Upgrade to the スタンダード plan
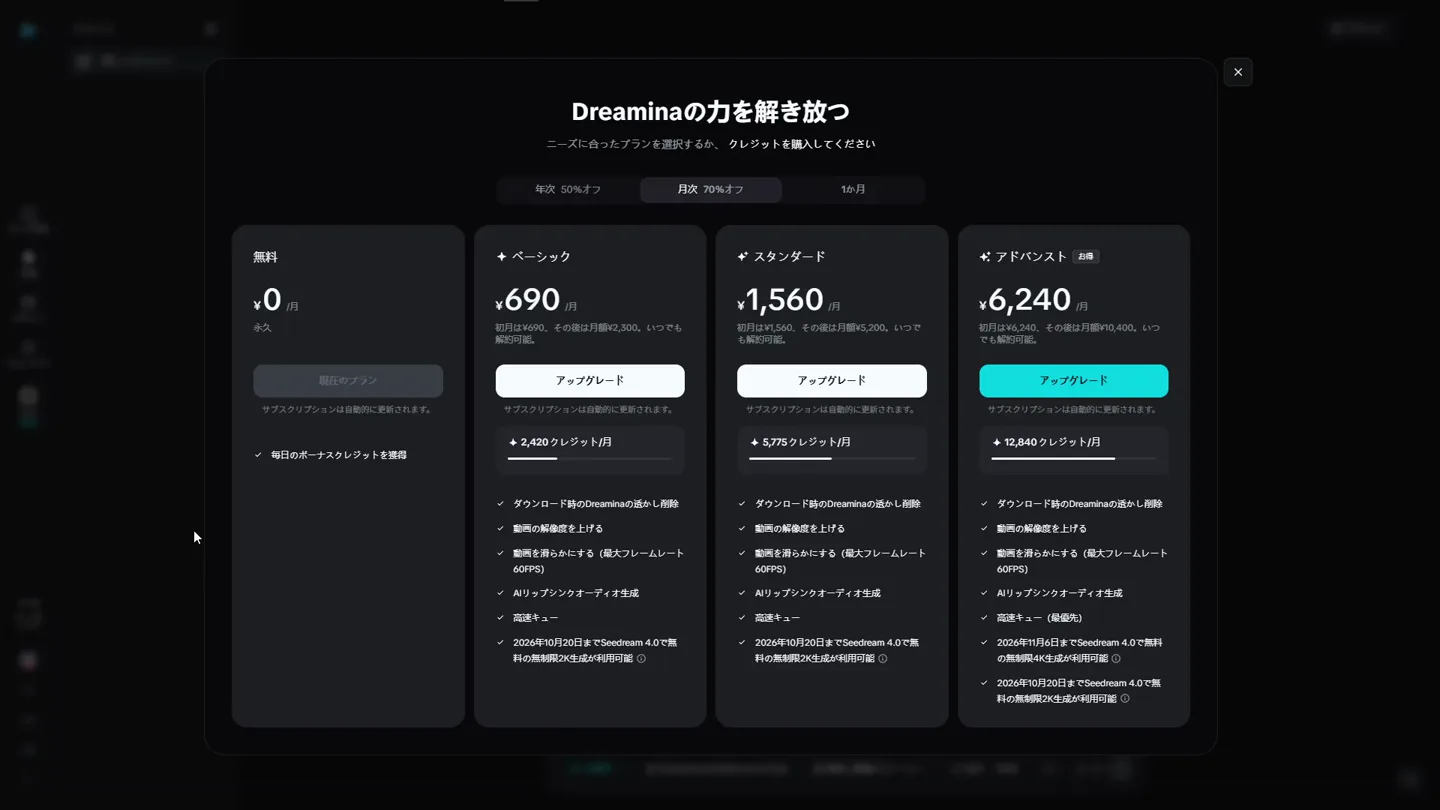Image resolution: width=1440 pixels, height=810 pixels. [832, 381]
